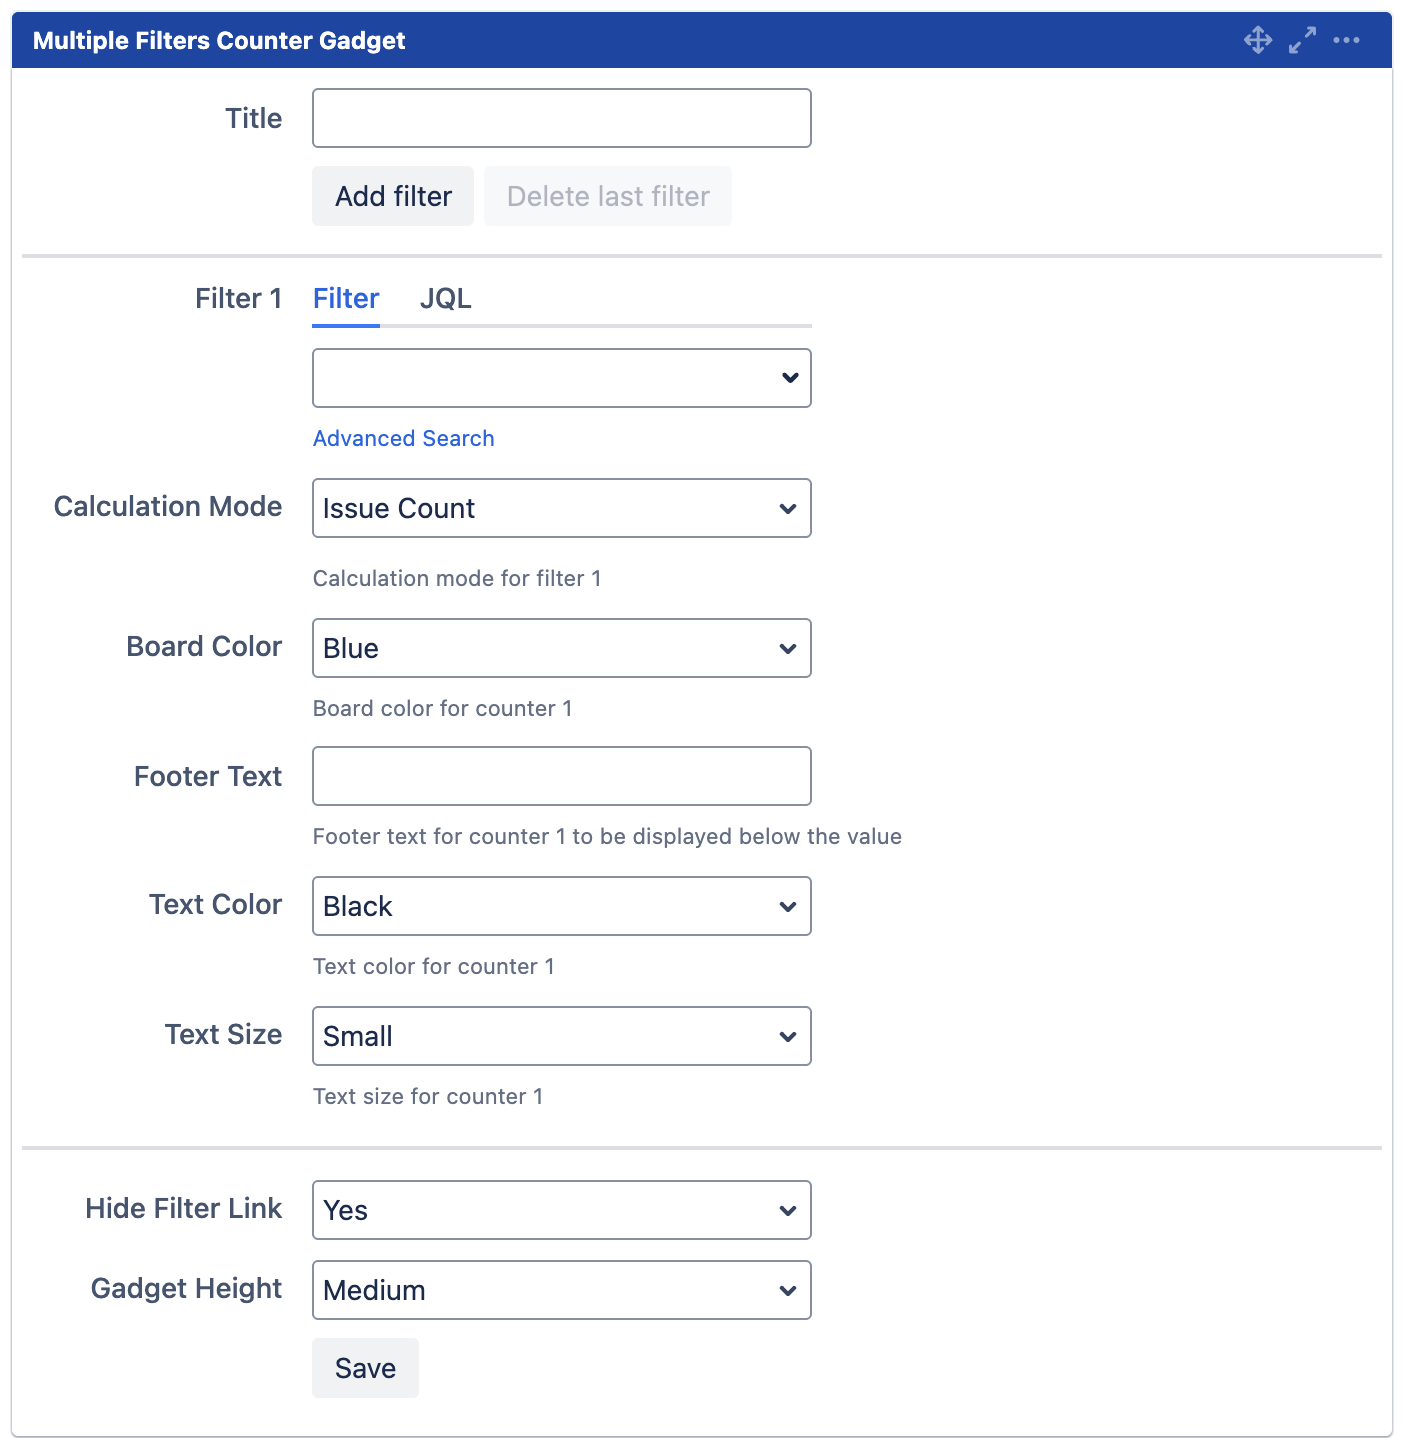Switch to the JQL tab
Image resolution: width=1404 pixels, height=1448 pixels.
click(445, 298)
